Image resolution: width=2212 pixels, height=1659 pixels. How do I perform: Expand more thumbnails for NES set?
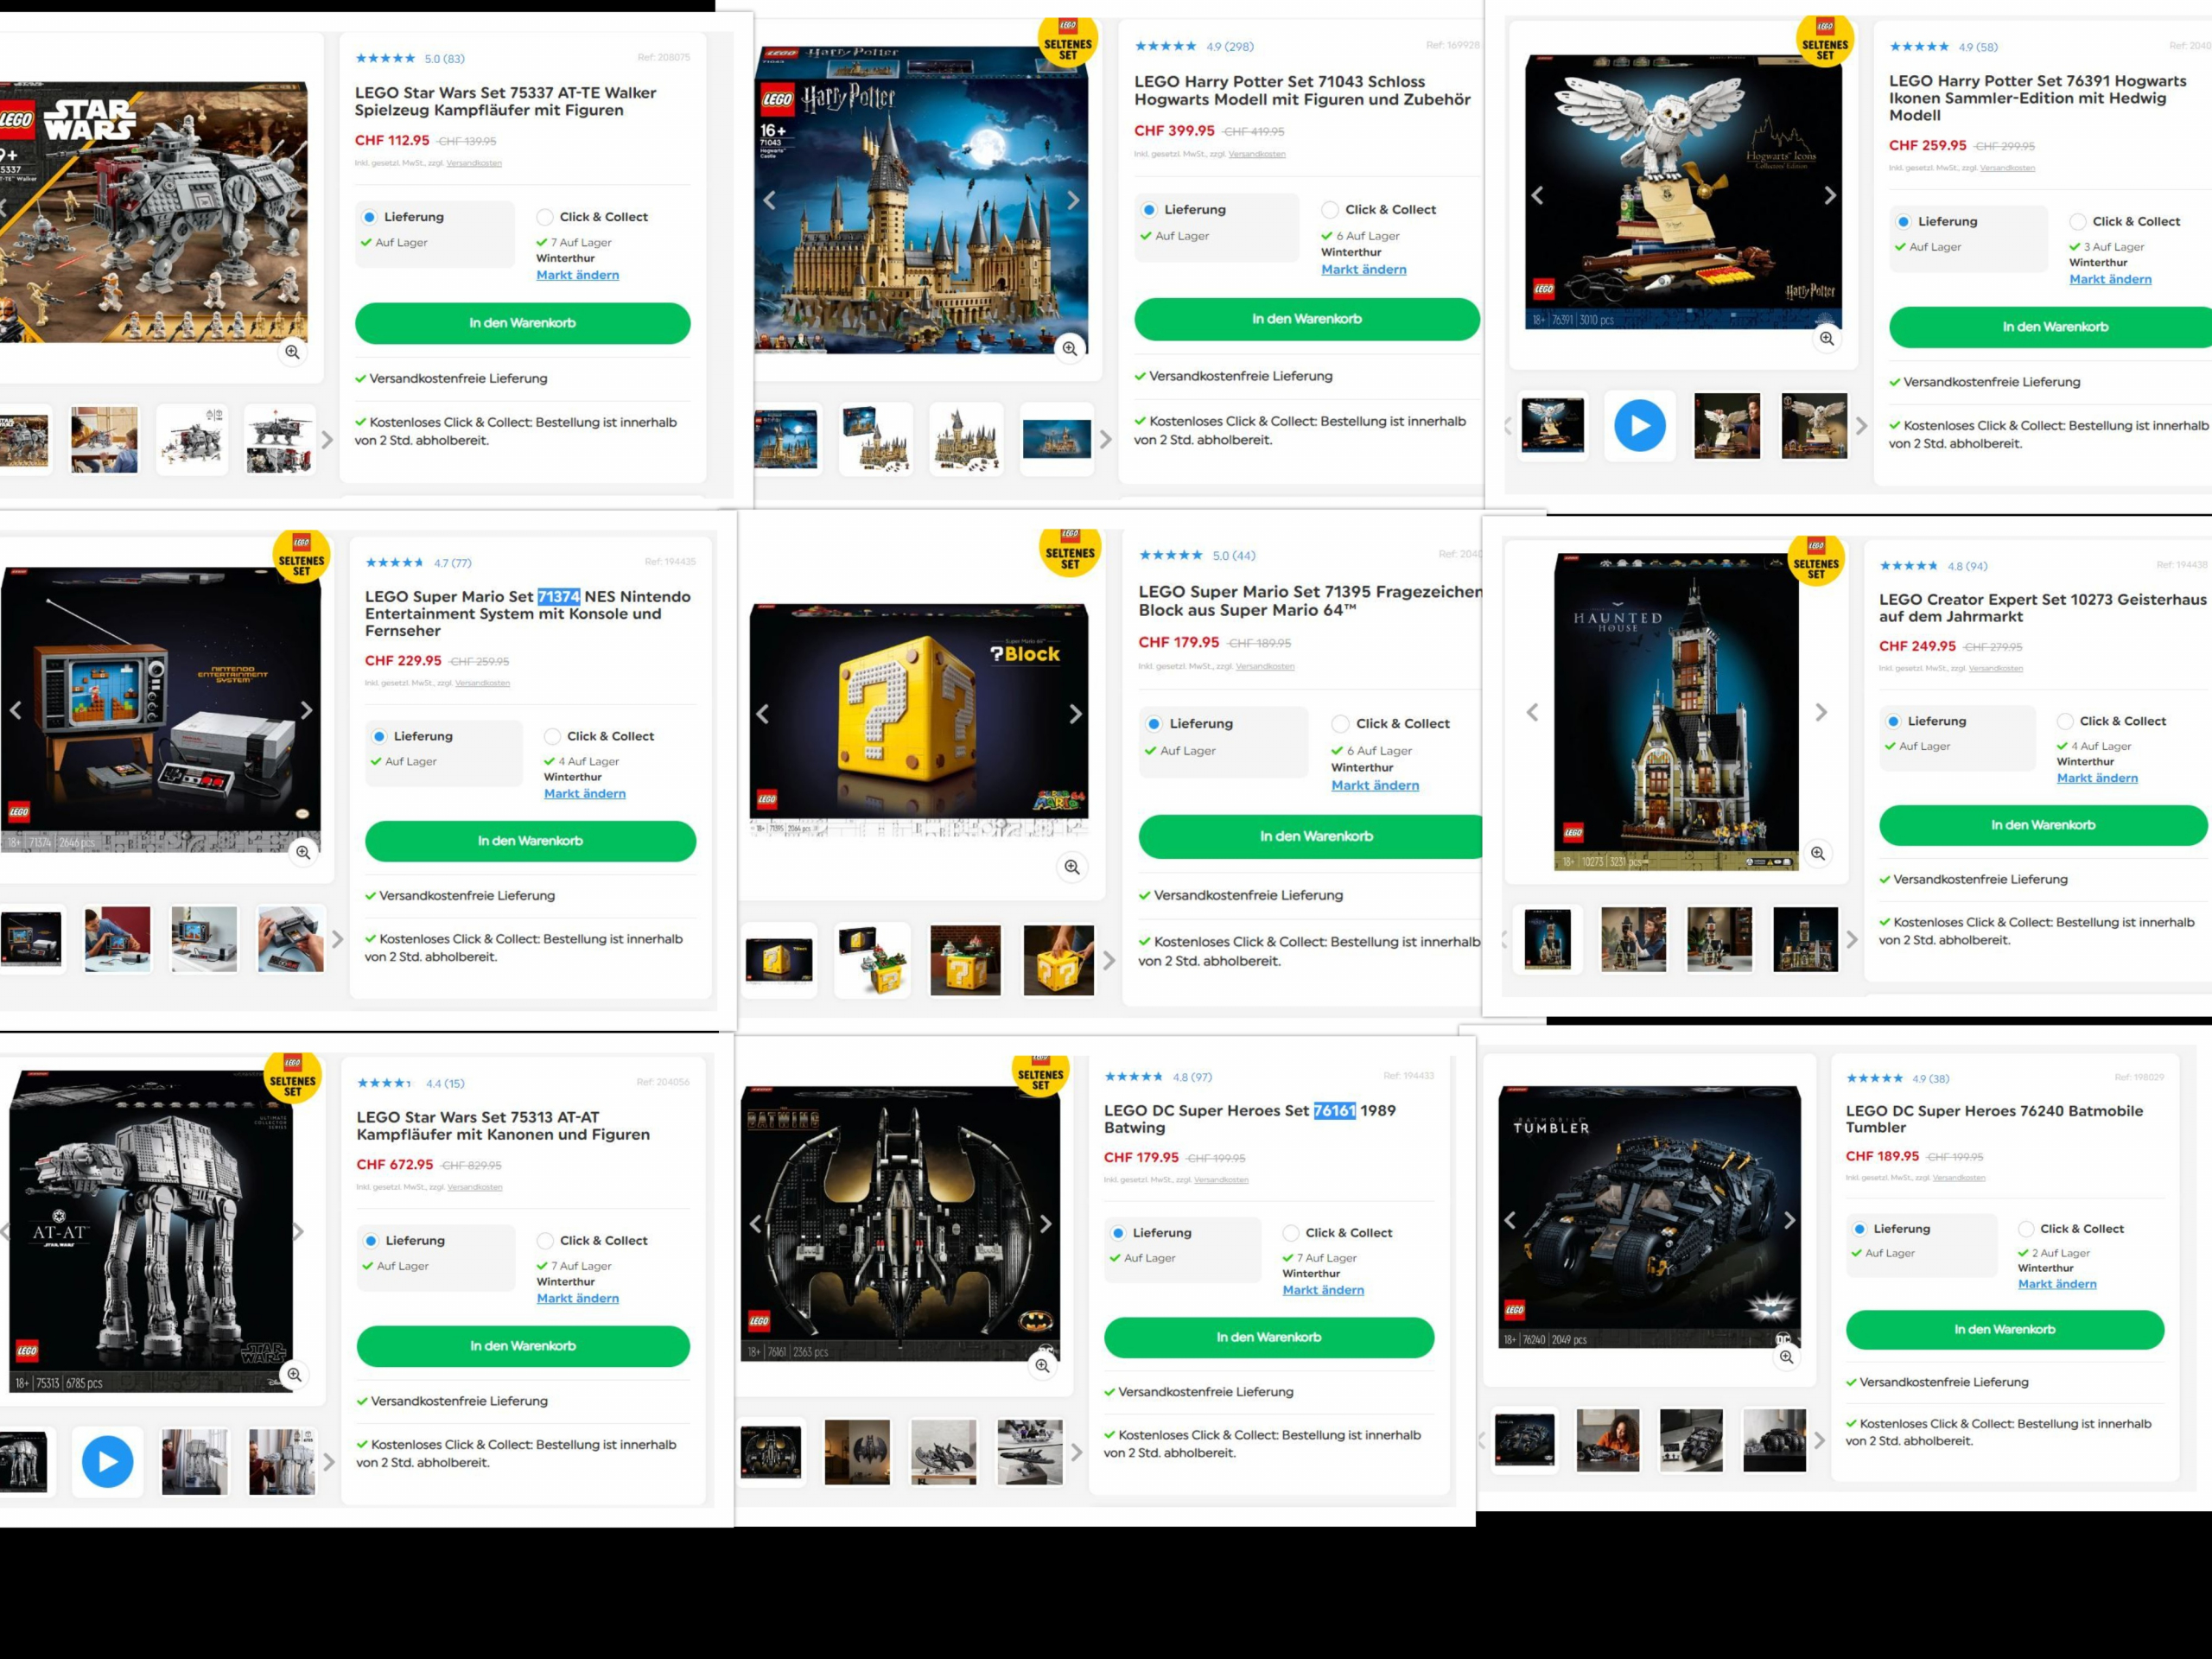(337, 939)
